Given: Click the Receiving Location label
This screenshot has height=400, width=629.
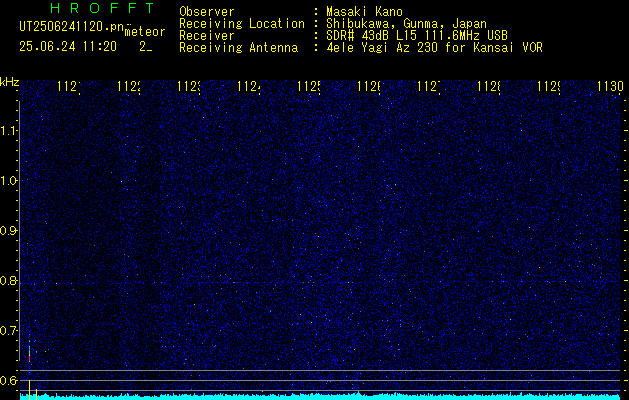Looking at the screenshot, I should pyautogui.click(x=242, y=24).
